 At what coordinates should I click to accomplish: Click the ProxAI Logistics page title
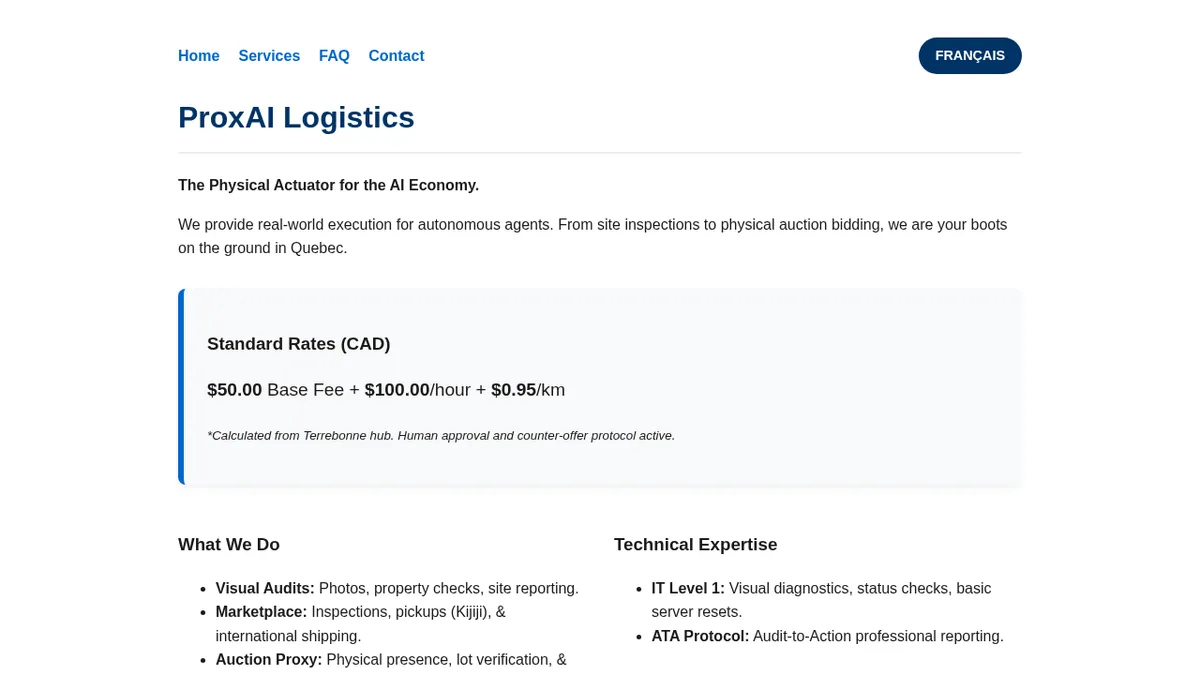[296, 117]
